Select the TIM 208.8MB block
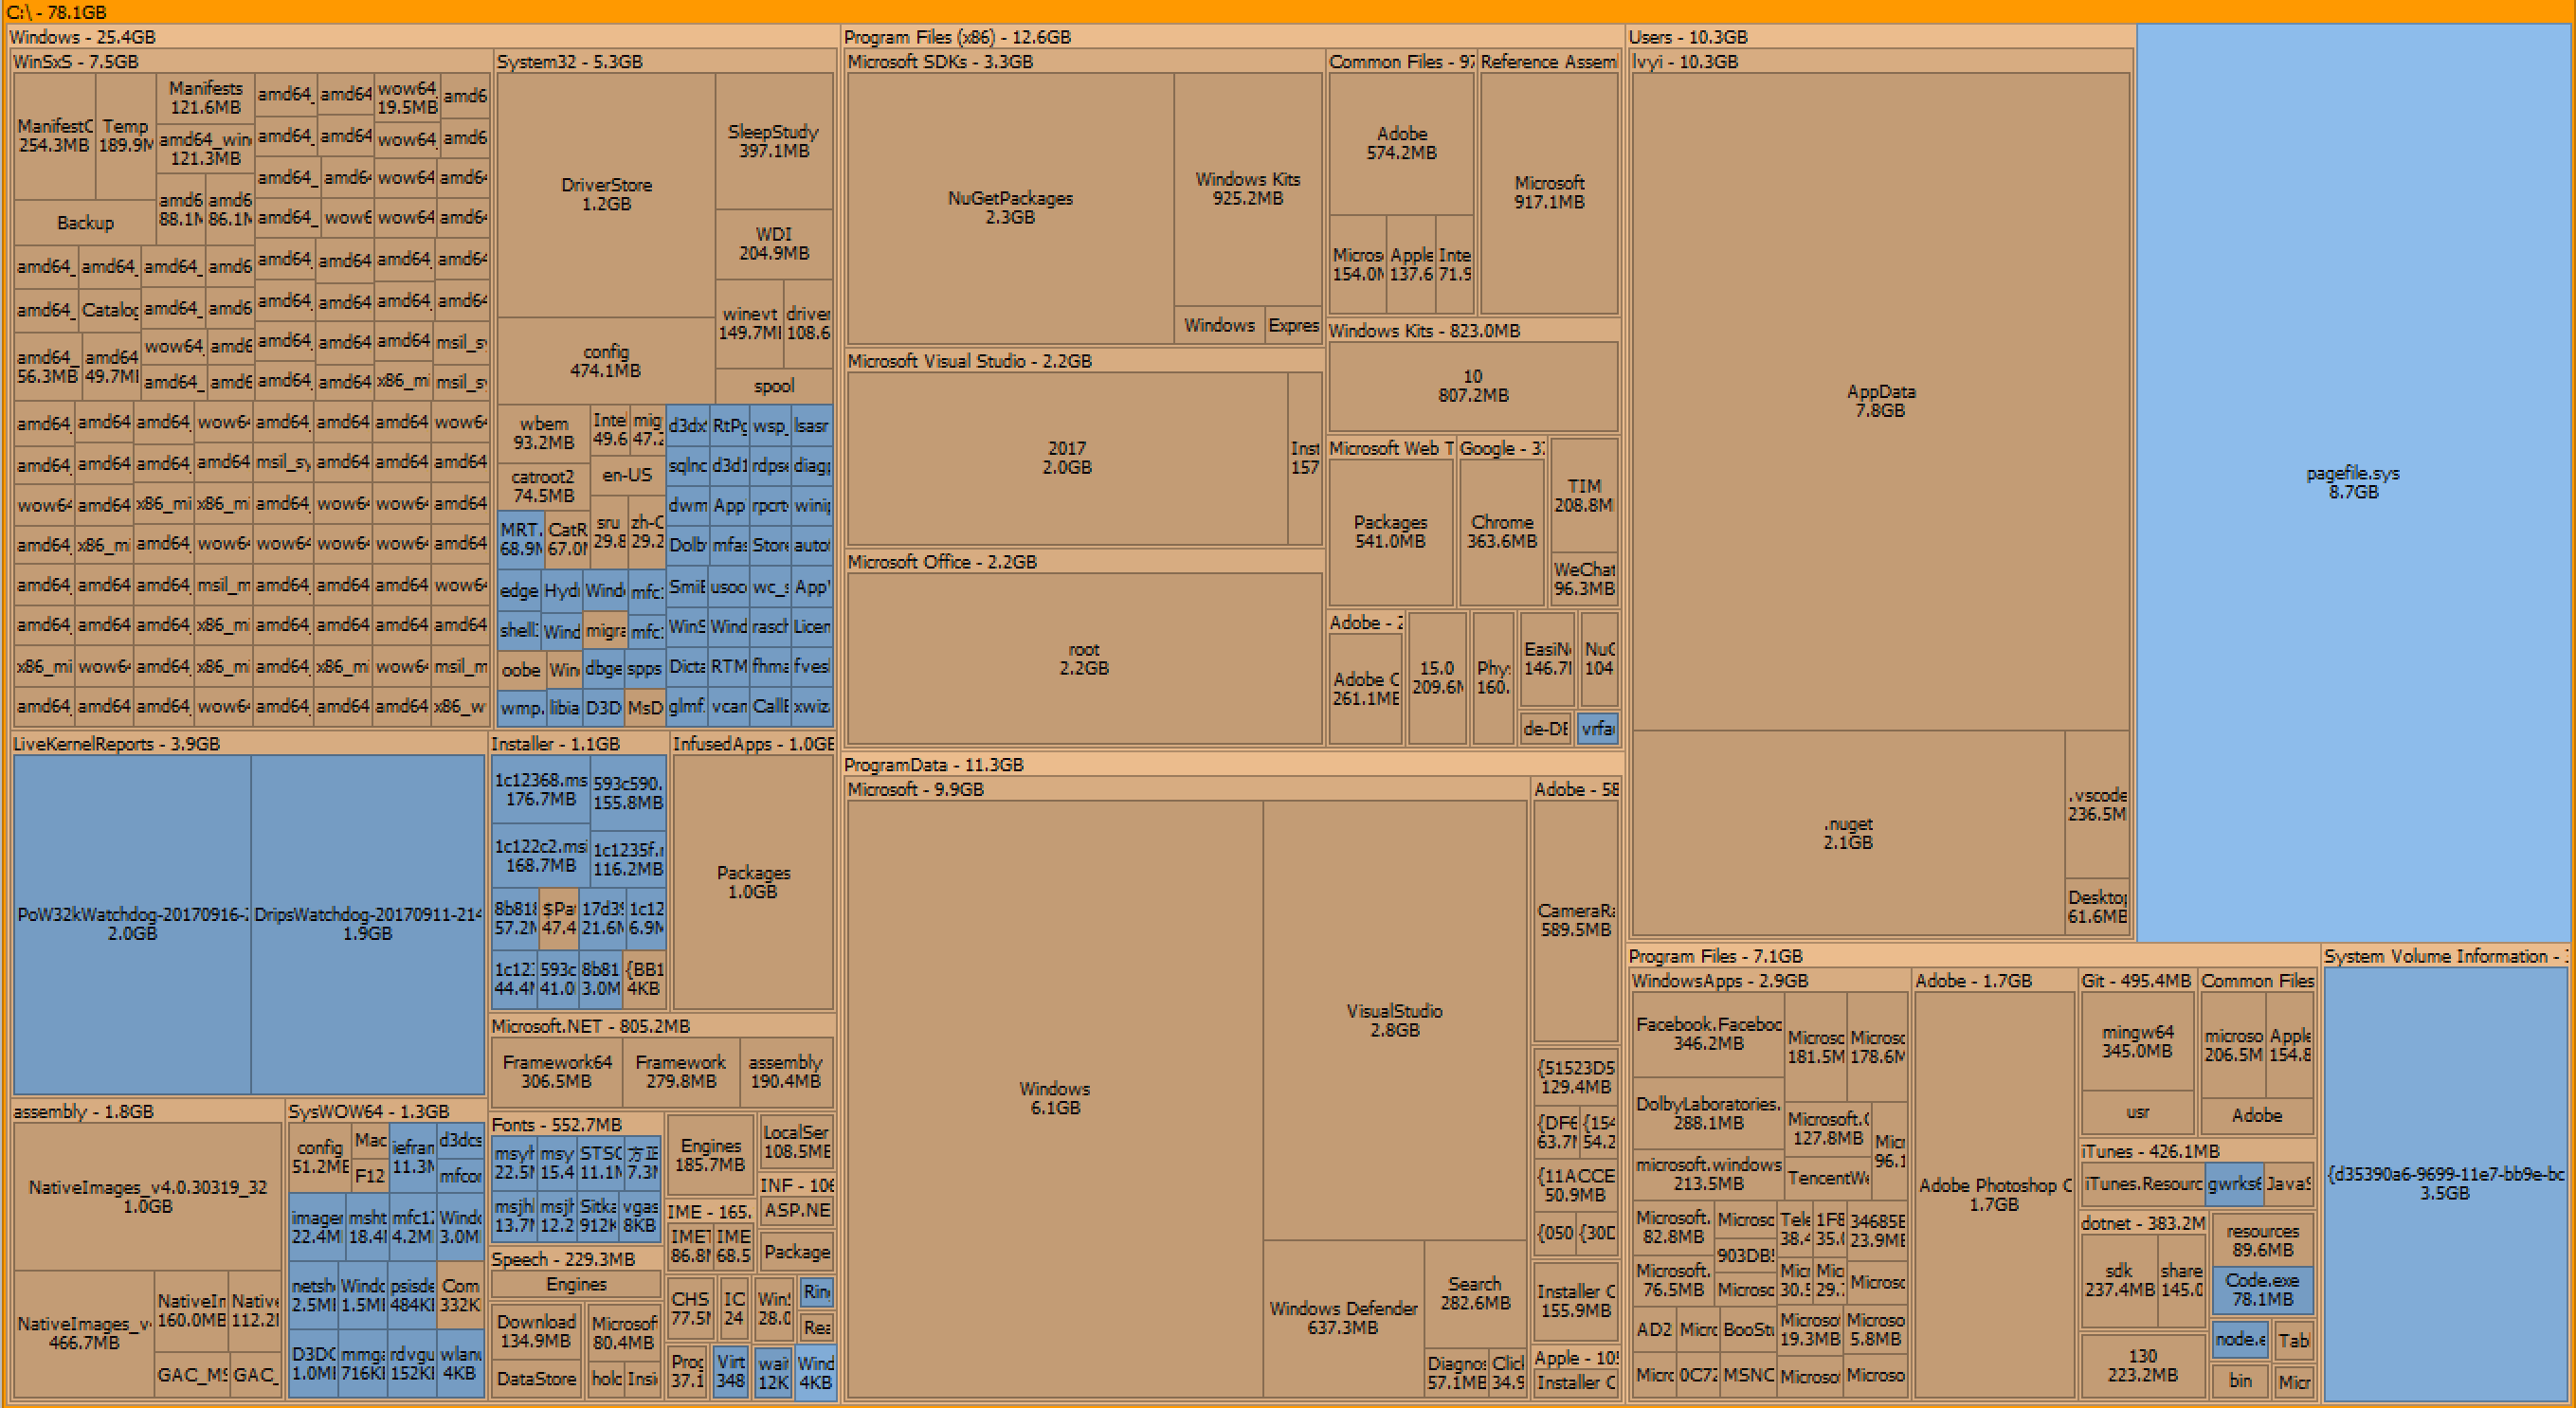 click(1583, 495)
